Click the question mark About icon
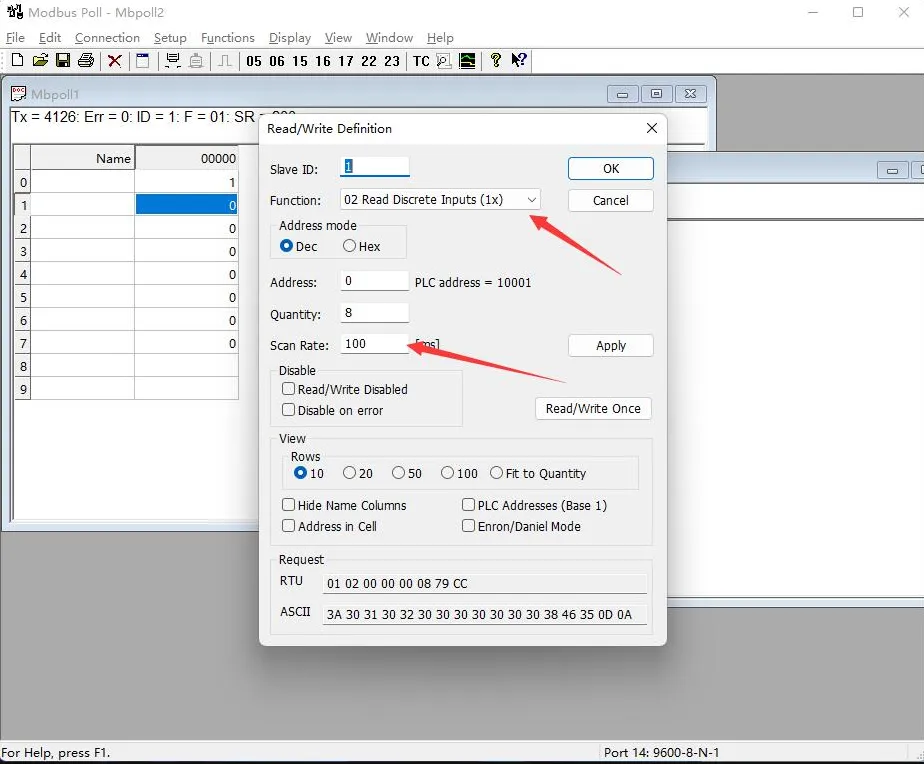This screenshot has width=924, height=764. click(x=495, y=61)
